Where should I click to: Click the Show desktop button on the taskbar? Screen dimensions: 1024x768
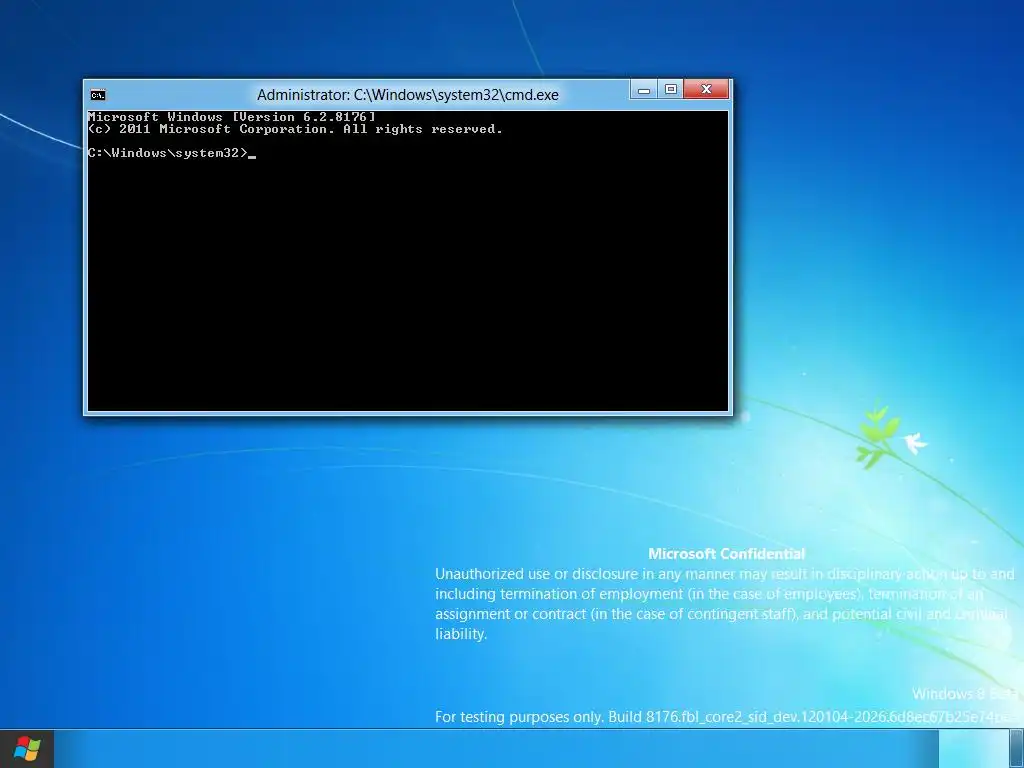(x=1016, y=748)
